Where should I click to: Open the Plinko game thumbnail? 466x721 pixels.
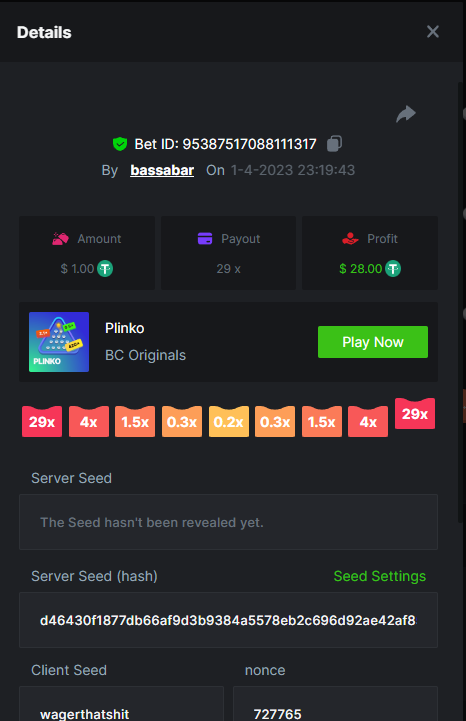click(x=59, y=342)
